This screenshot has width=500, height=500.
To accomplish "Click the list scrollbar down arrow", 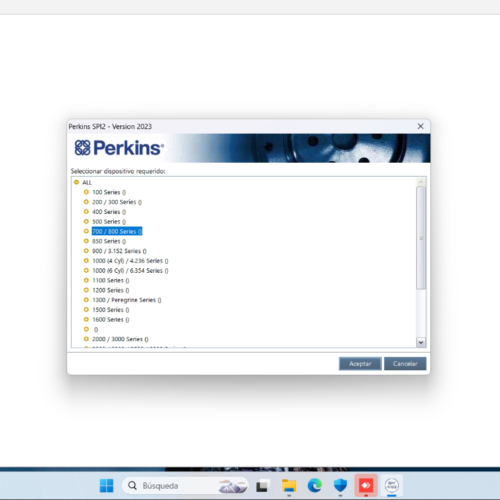I will [421, 342].
